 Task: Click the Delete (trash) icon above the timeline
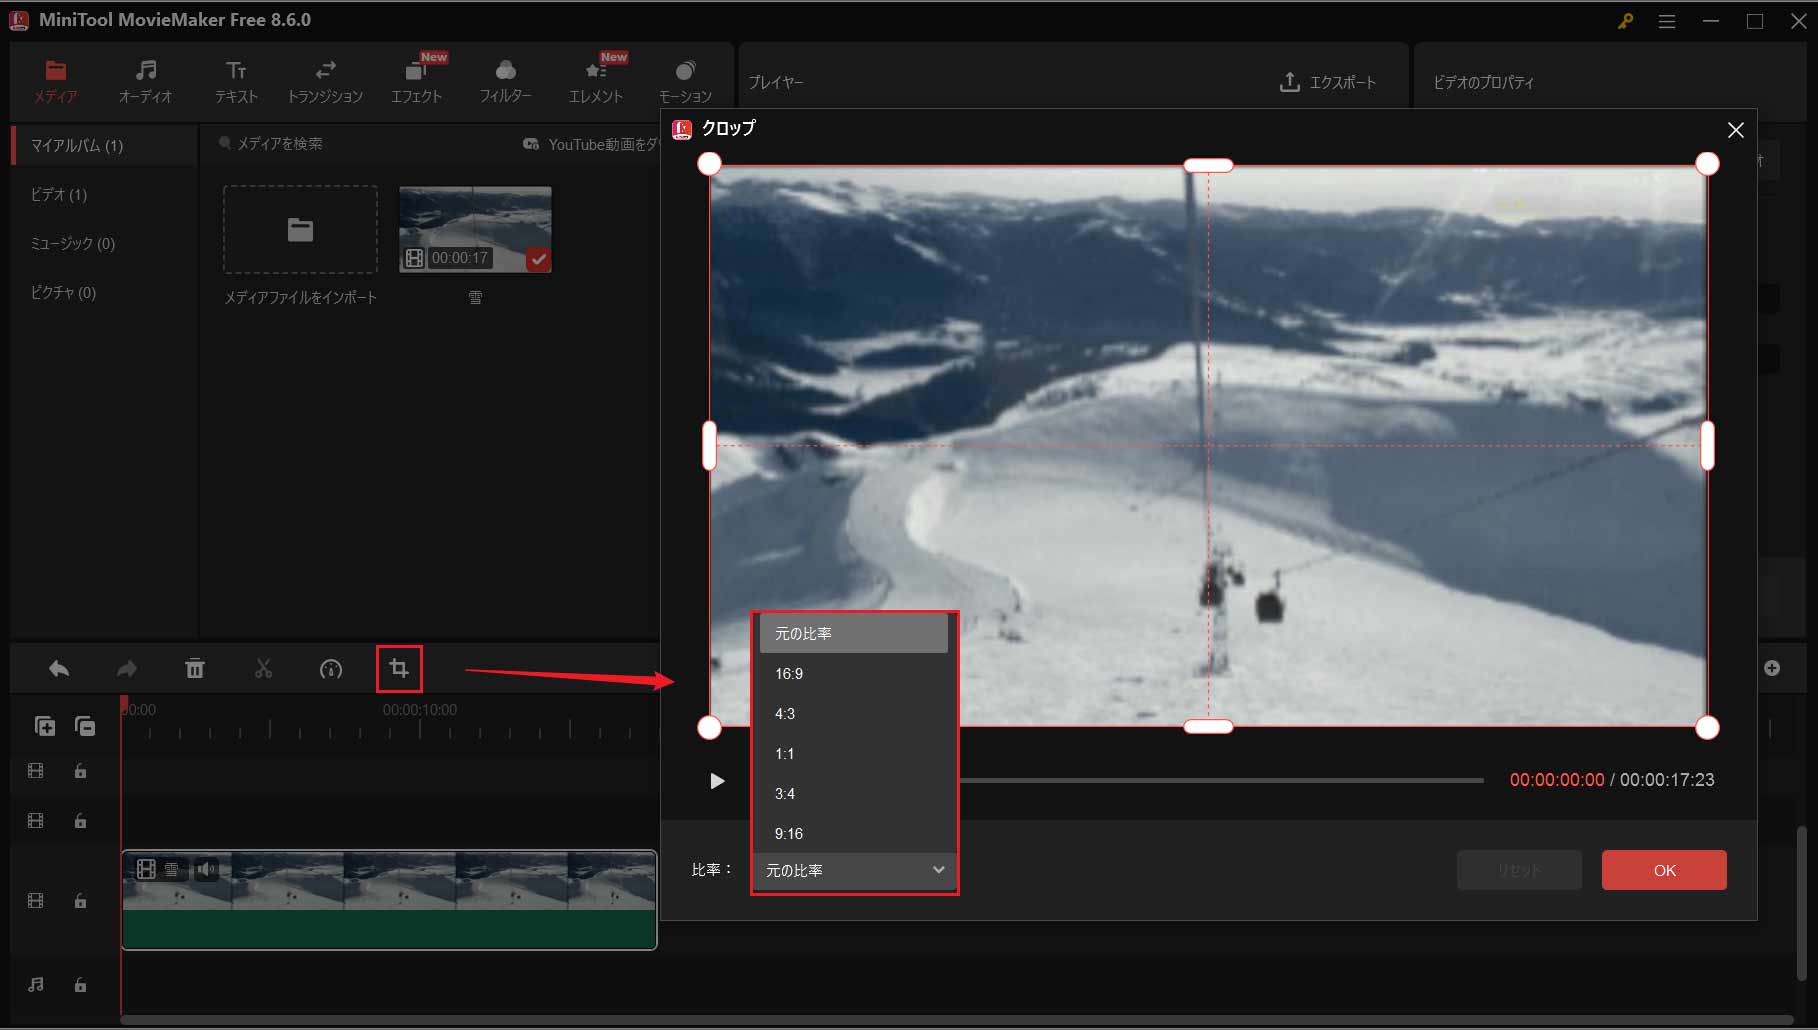(x=196, y=668)
